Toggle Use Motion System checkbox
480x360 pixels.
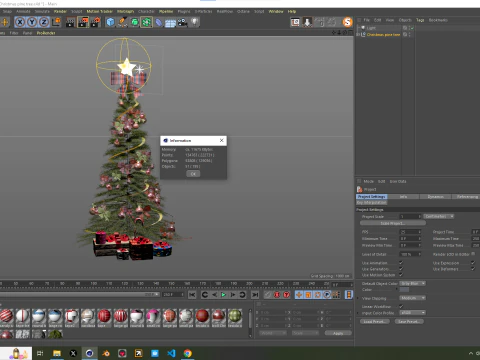pos(401,275)
